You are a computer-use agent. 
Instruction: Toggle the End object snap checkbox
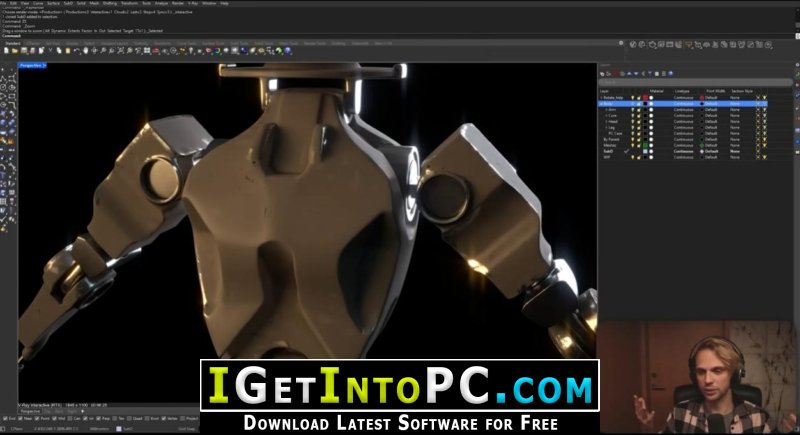5,419
